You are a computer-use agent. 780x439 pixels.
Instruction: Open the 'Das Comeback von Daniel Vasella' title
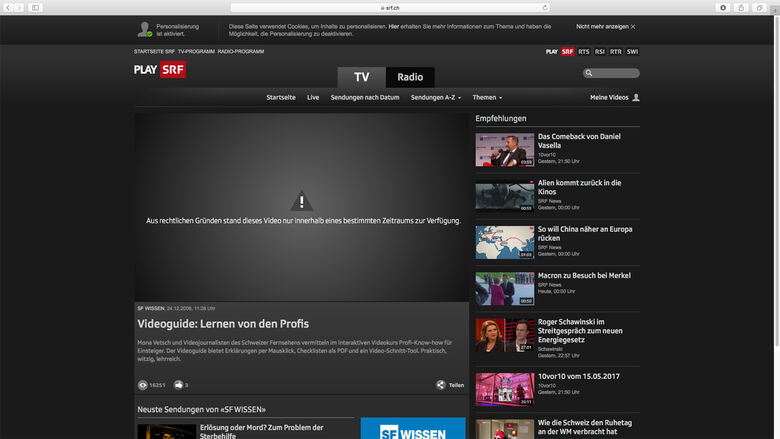click(579, 141)
